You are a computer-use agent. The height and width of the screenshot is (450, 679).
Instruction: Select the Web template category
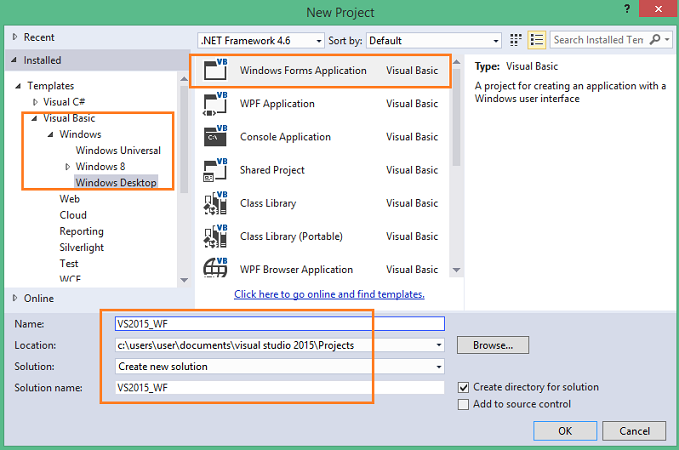69,199
